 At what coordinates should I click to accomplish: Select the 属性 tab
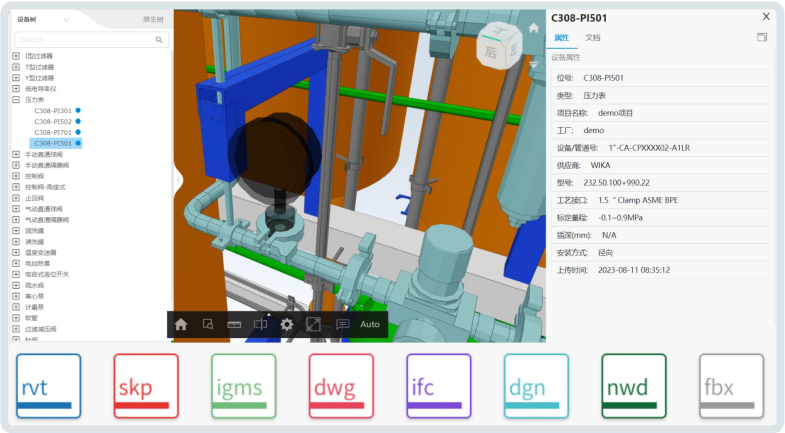(x=561, y=37)
